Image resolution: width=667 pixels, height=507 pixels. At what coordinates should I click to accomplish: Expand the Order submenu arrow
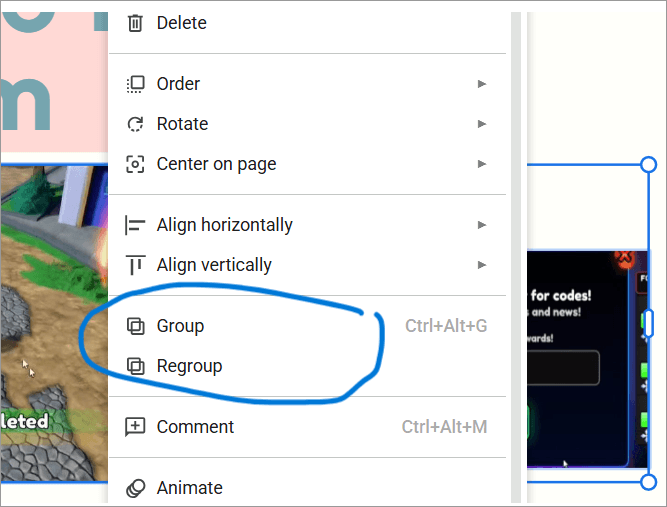[482, 84]
